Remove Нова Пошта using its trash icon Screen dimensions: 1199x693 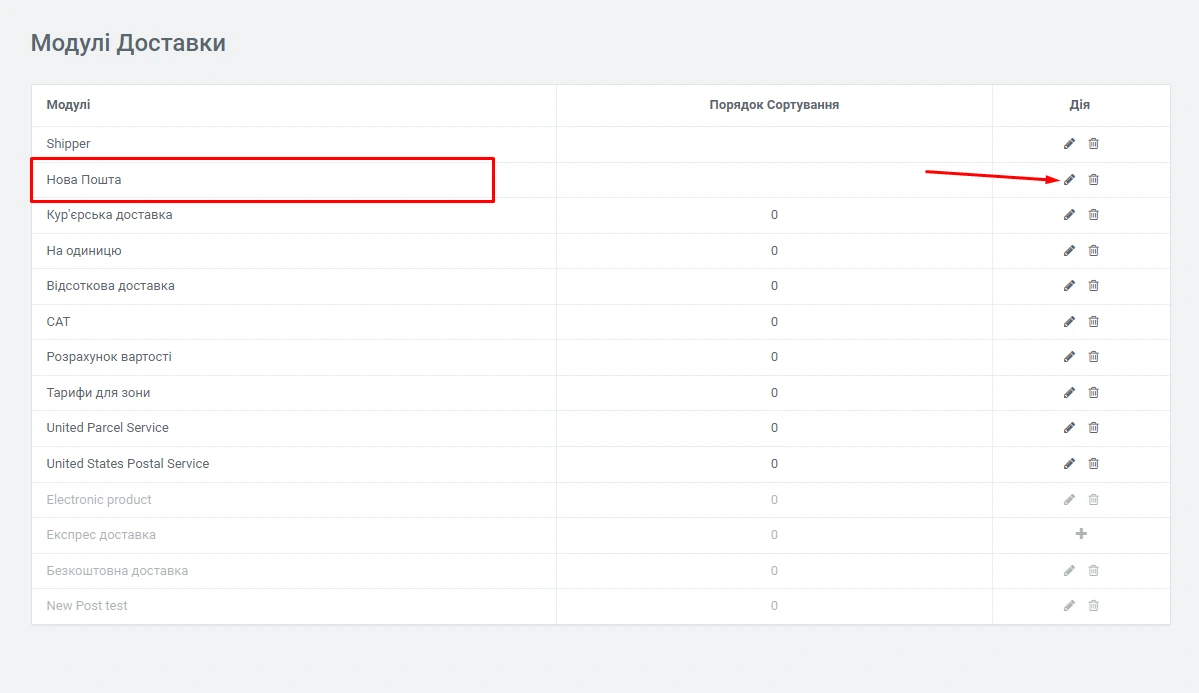1093,180
